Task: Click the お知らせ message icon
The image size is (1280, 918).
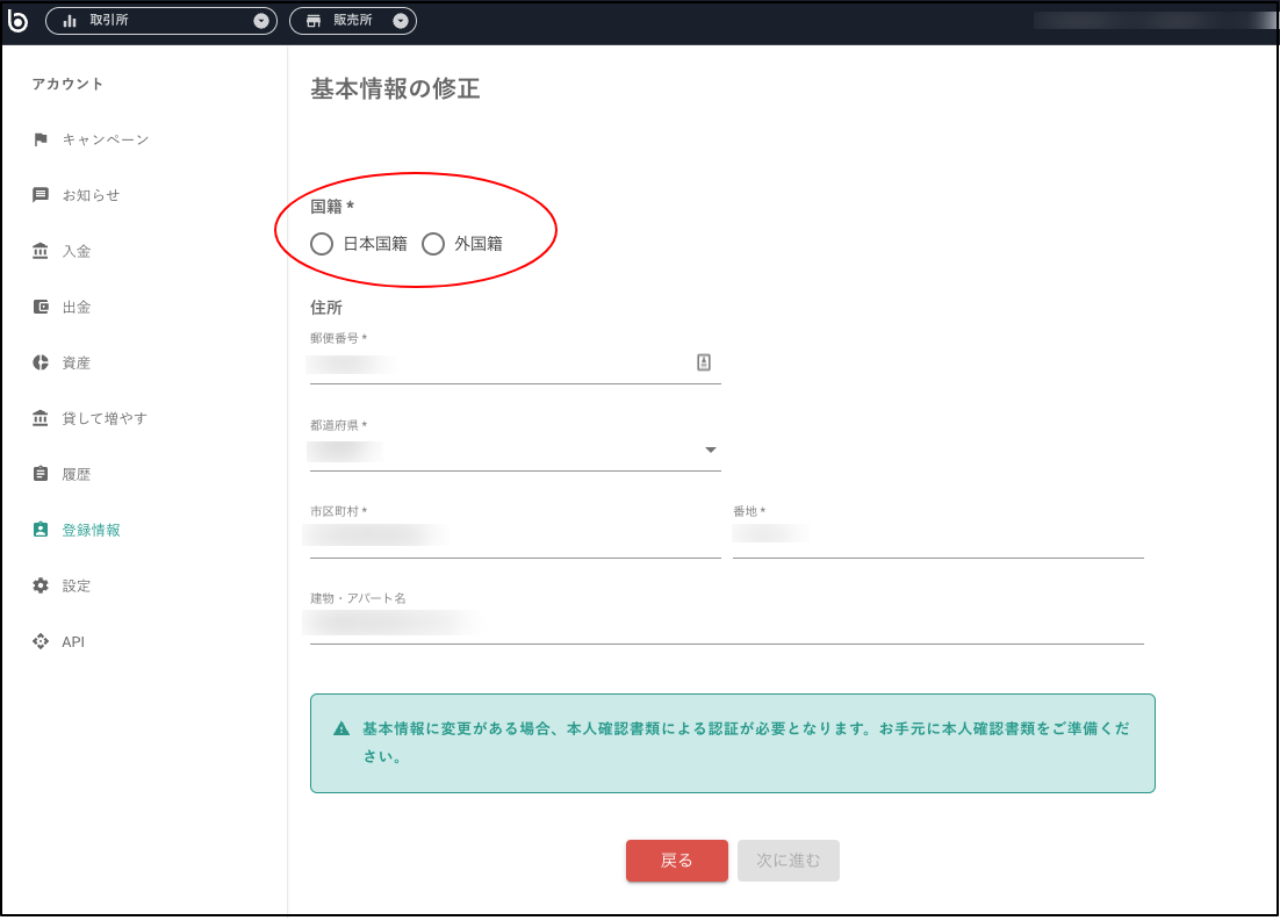Action: [41, 195]
